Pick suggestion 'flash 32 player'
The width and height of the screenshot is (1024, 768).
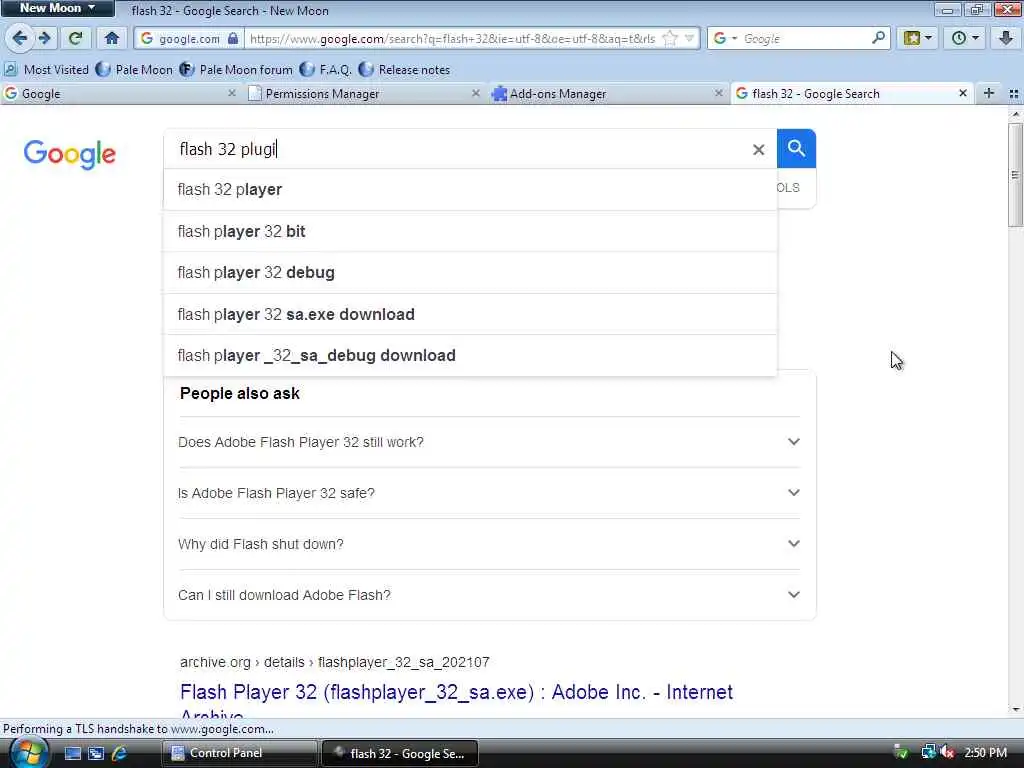(470, 189)
